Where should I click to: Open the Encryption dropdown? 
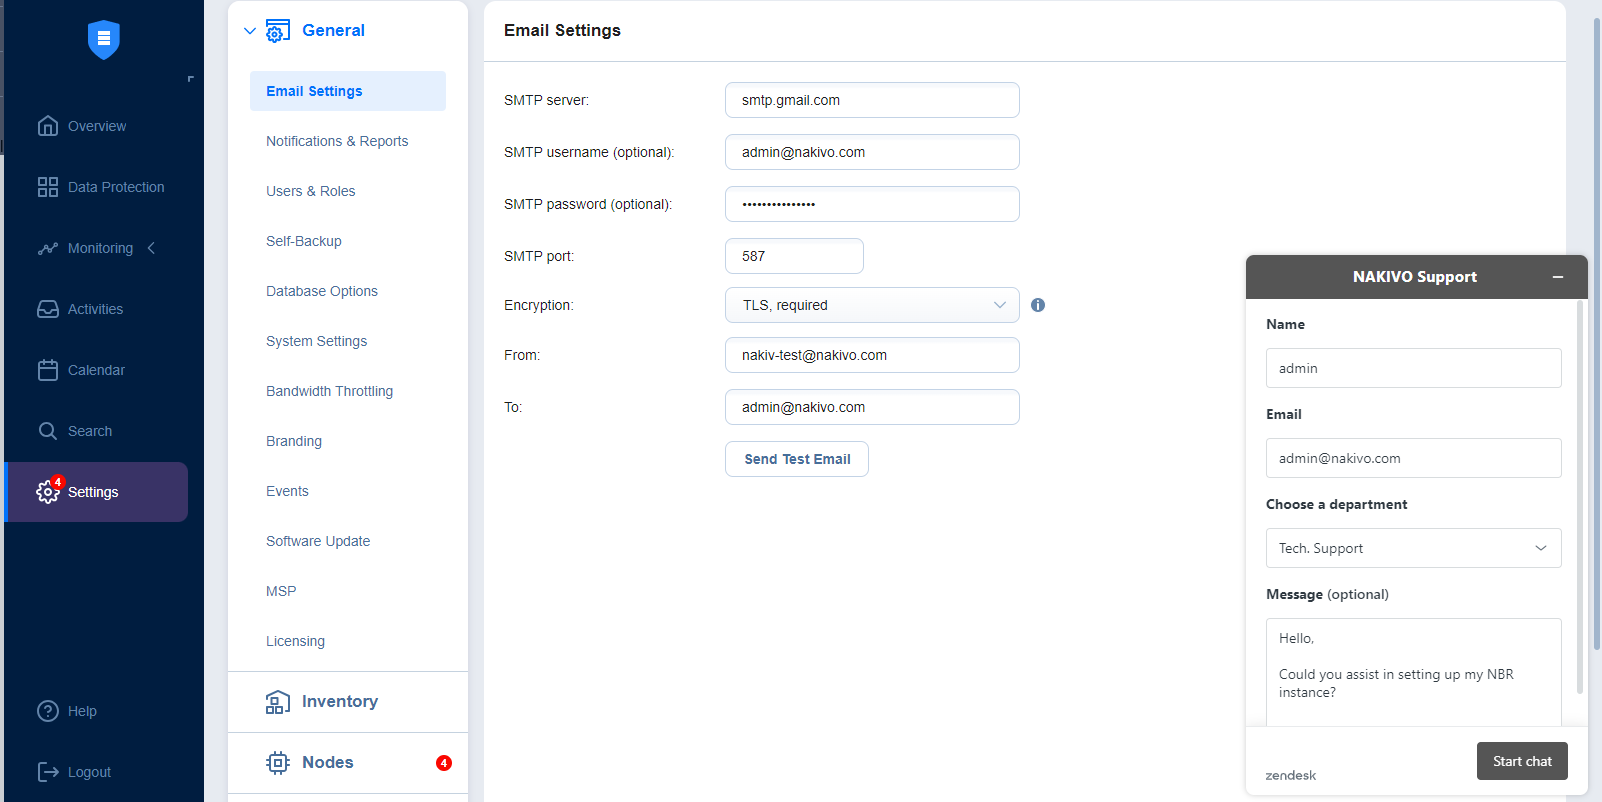coord(871,305)
